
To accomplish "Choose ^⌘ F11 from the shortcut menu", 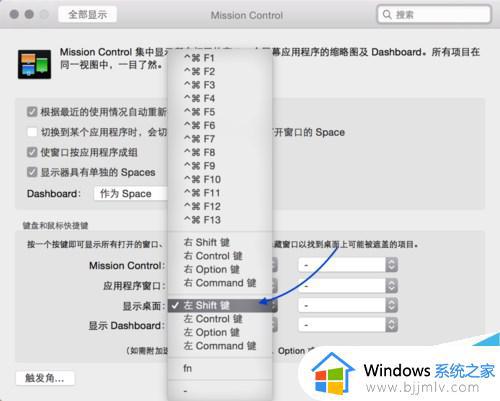I will coord(220,193).
